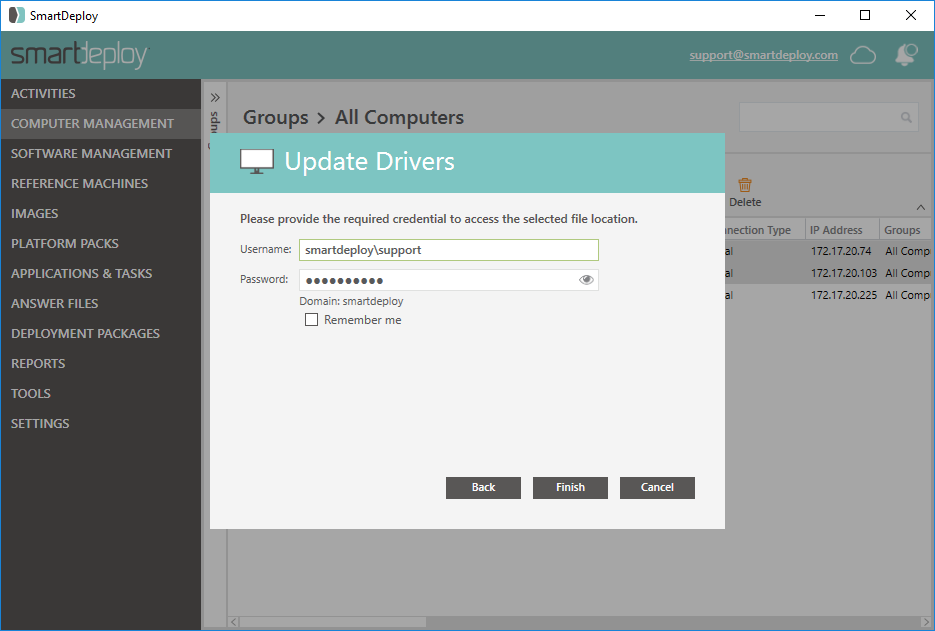Open the cloud icon in the header

pos(862,55)
